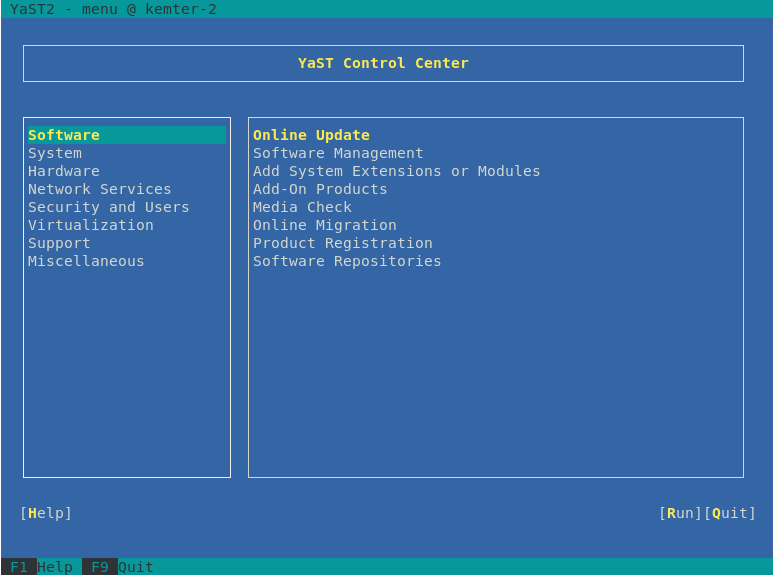773x575 pixels.
Task: Select the Support category
Action: pos(59,243)
